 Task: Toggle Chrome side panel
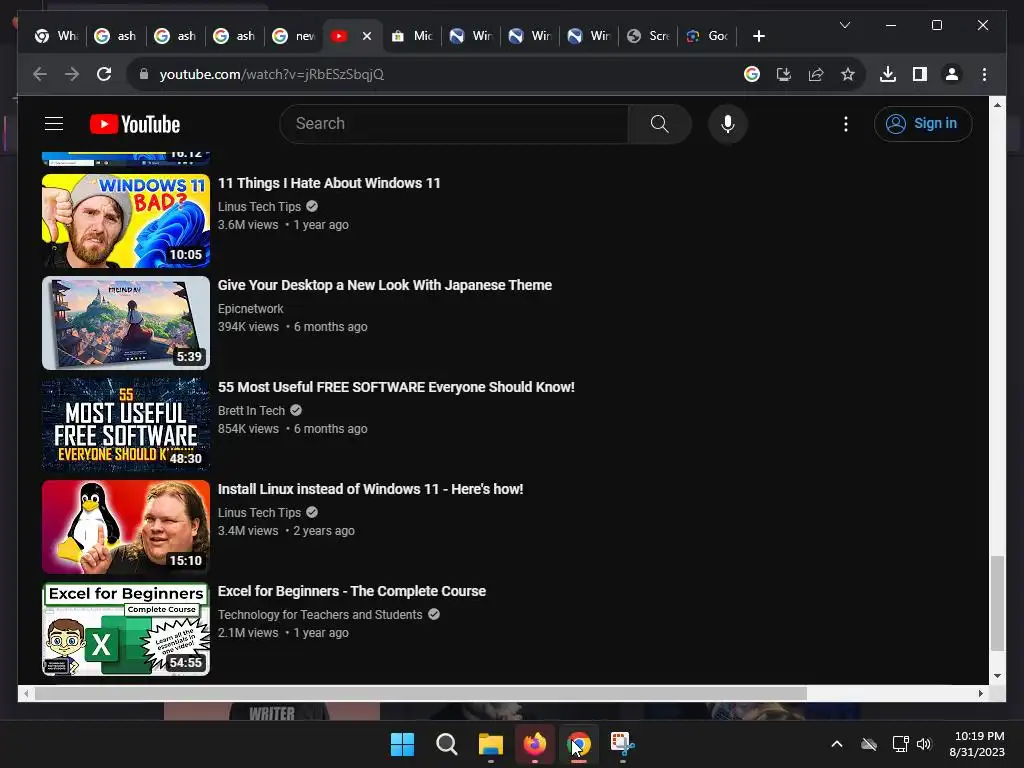pos(920,74)
